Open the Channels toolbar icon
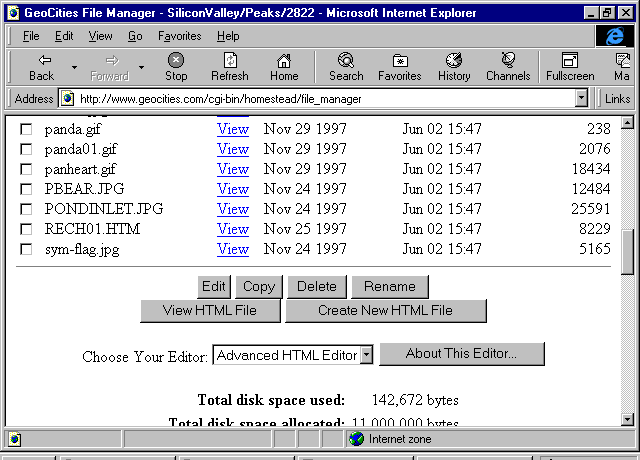Viewport: 640px width, 460px height. point(508,60)
